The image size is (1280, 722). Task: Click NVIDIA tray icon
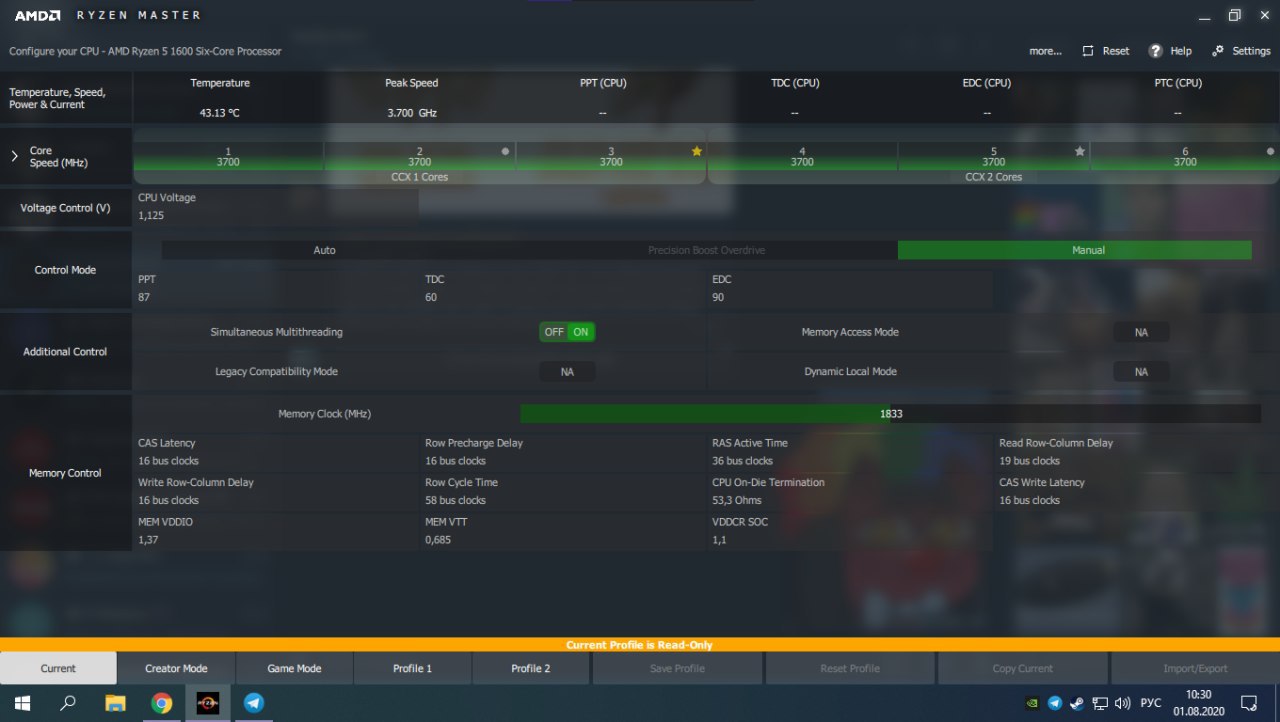(1033, 703)
